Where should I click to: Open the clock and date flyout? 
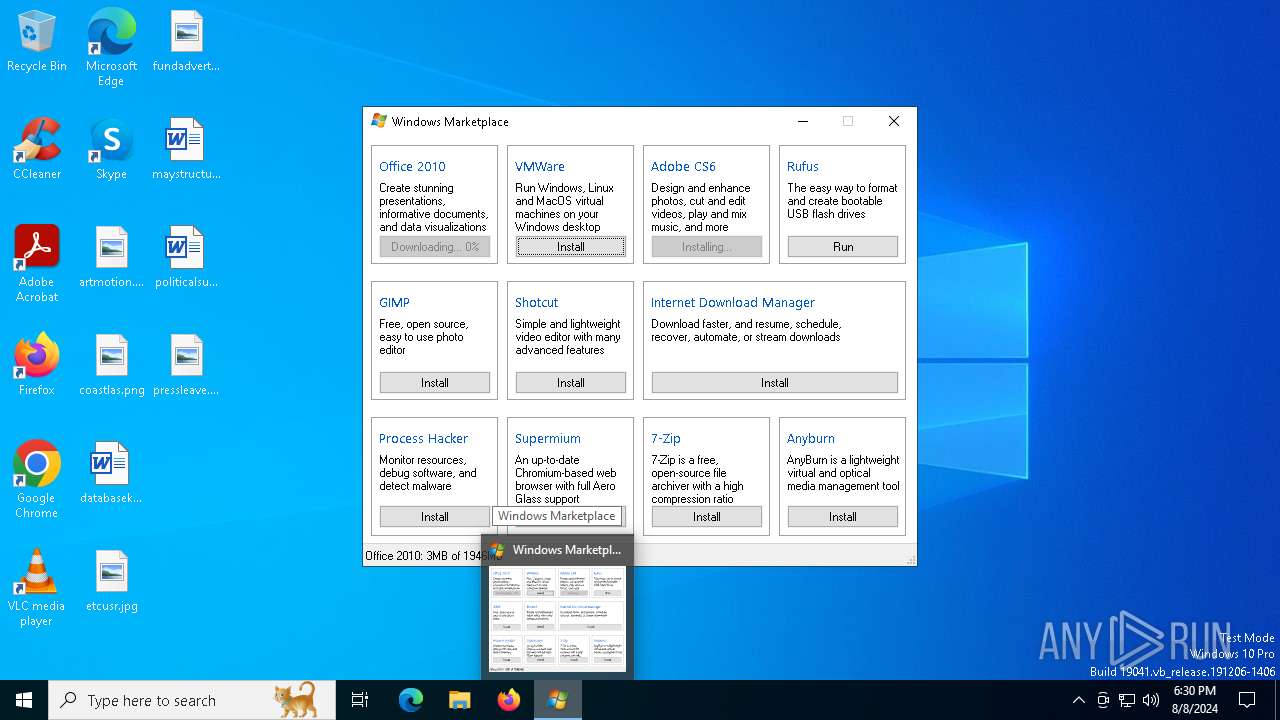tap(1194, 700)
